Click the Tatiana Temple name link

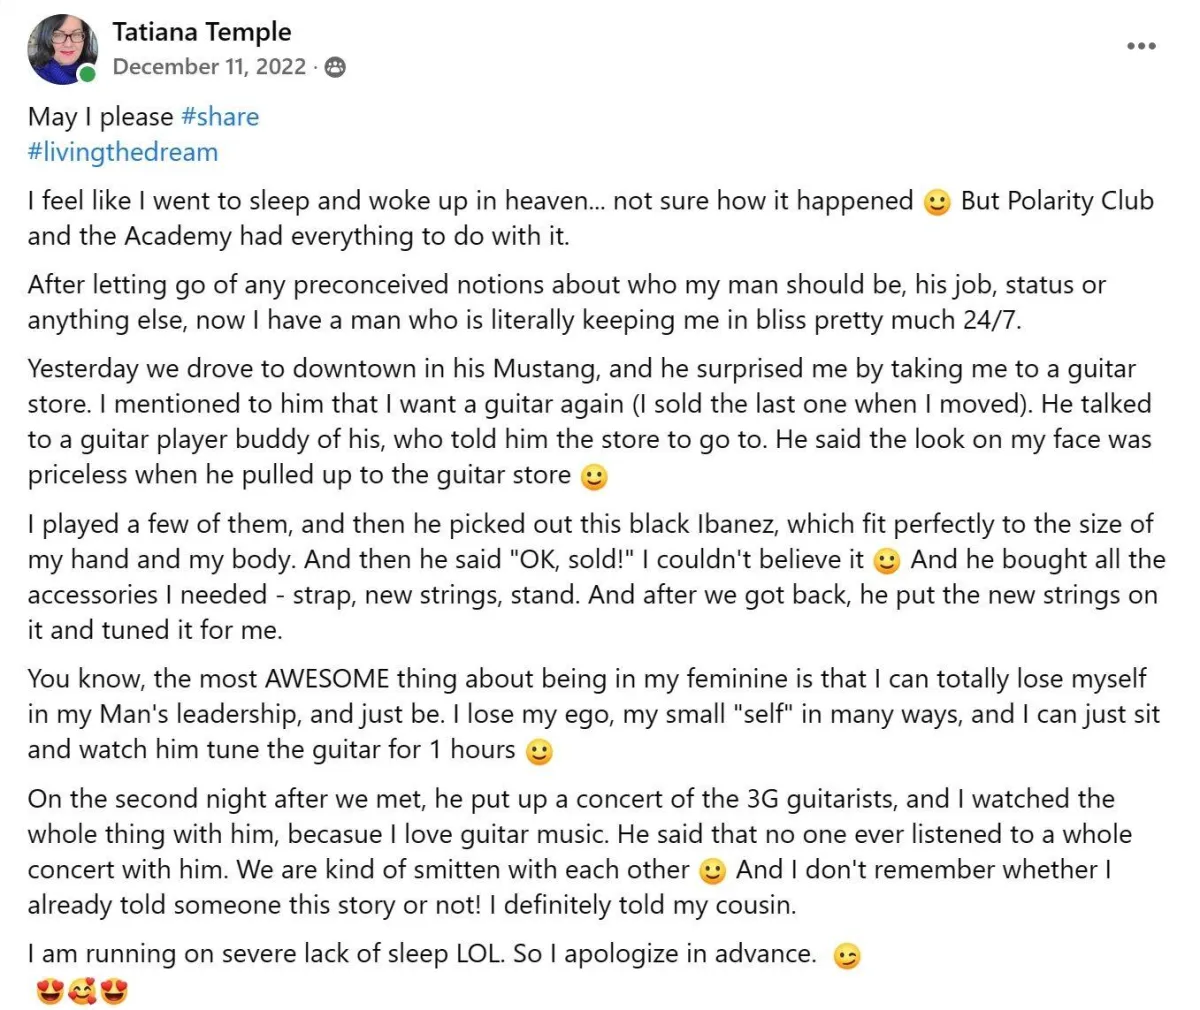(202, 32)
